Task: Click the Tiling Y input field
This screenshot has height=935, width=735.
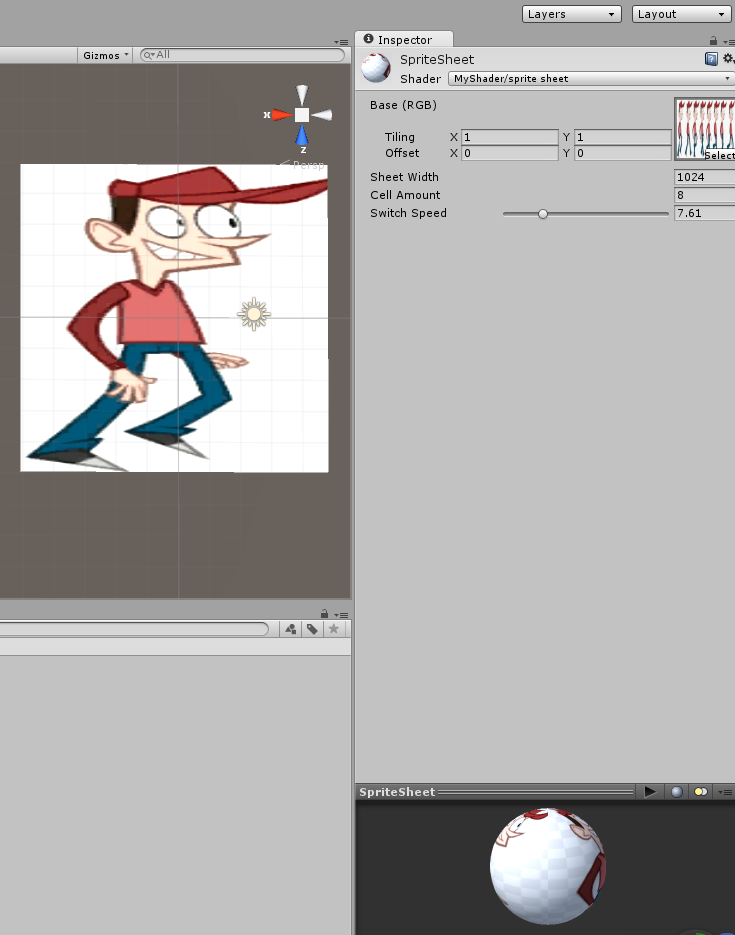Action: [x=623, y=137]
